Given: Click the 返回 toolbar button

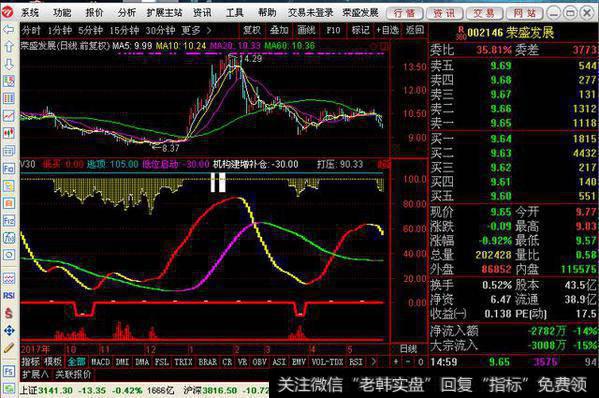Looking at the screenshot, I should (x=415, y=30).
